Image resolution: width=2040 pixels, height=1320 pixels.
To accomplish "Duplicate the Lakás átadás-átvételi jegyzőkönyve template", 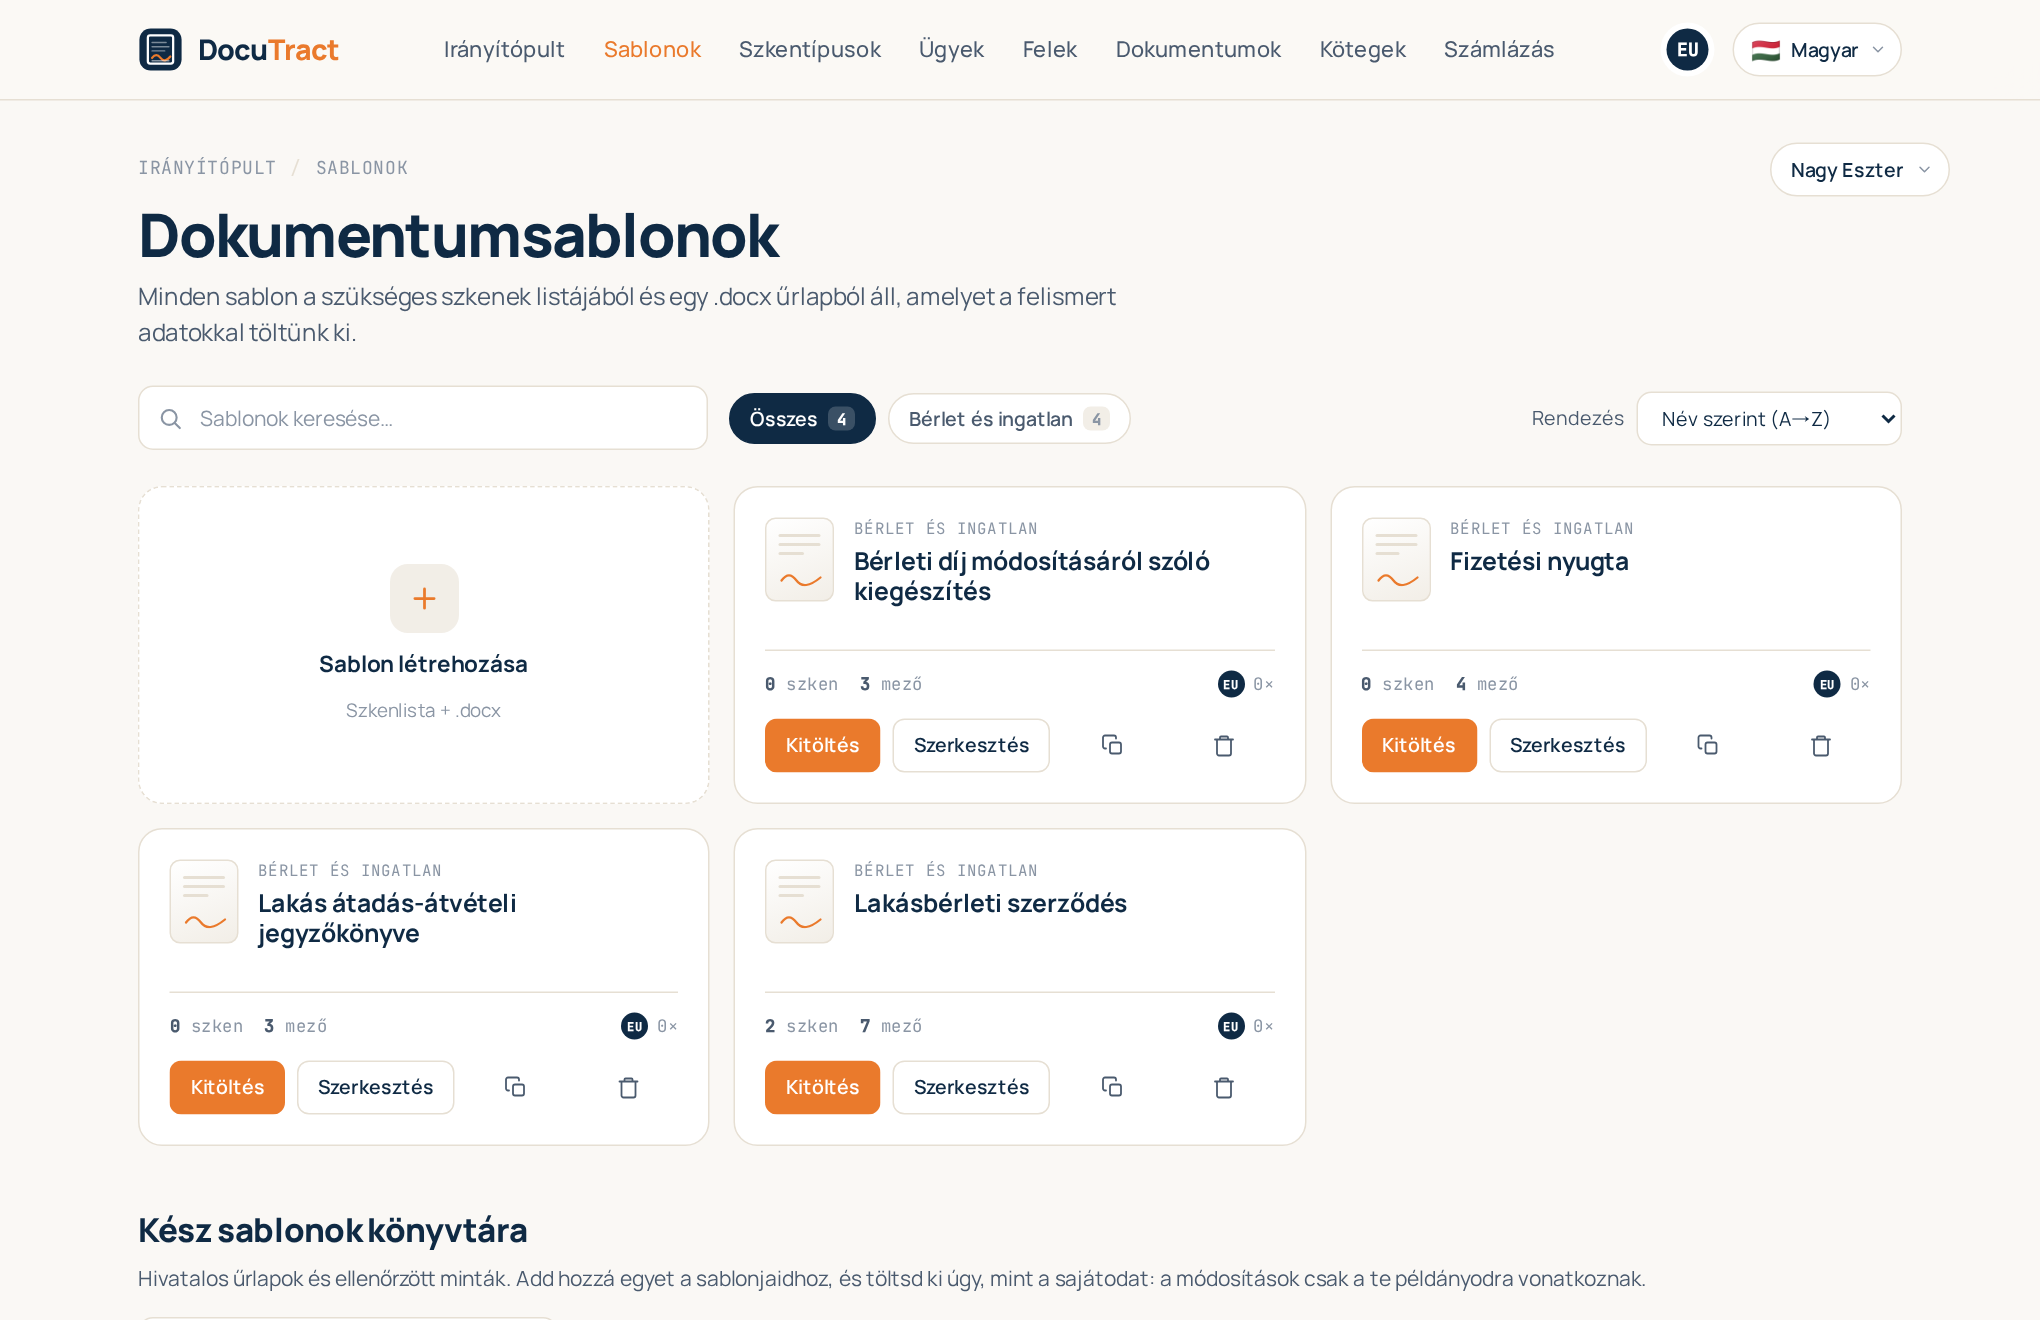I will [x=515, y=1087].
